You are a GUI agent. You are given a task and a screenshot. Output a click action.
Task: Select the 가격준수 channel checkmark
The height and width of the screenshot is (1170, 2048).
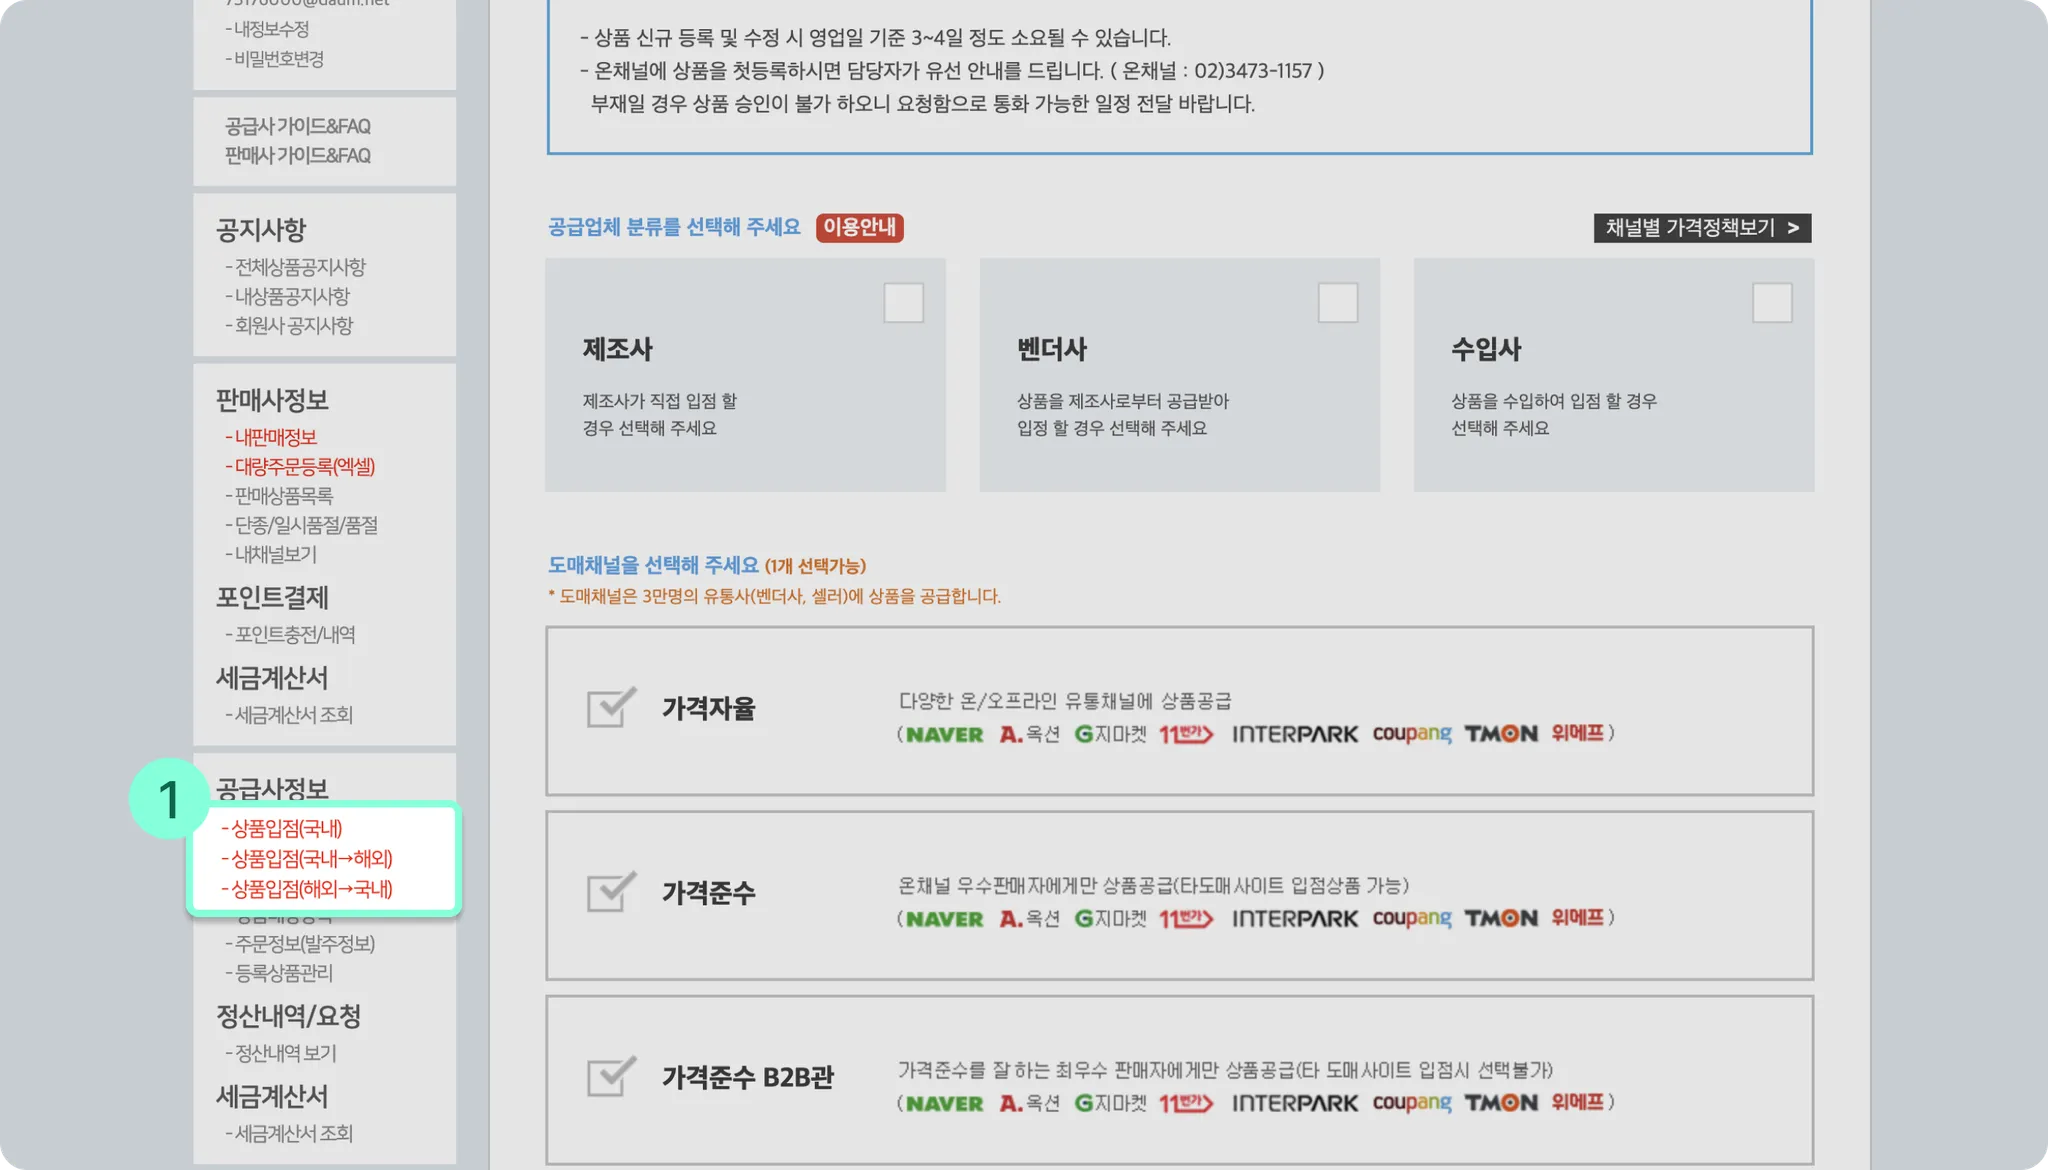point(611,892)
